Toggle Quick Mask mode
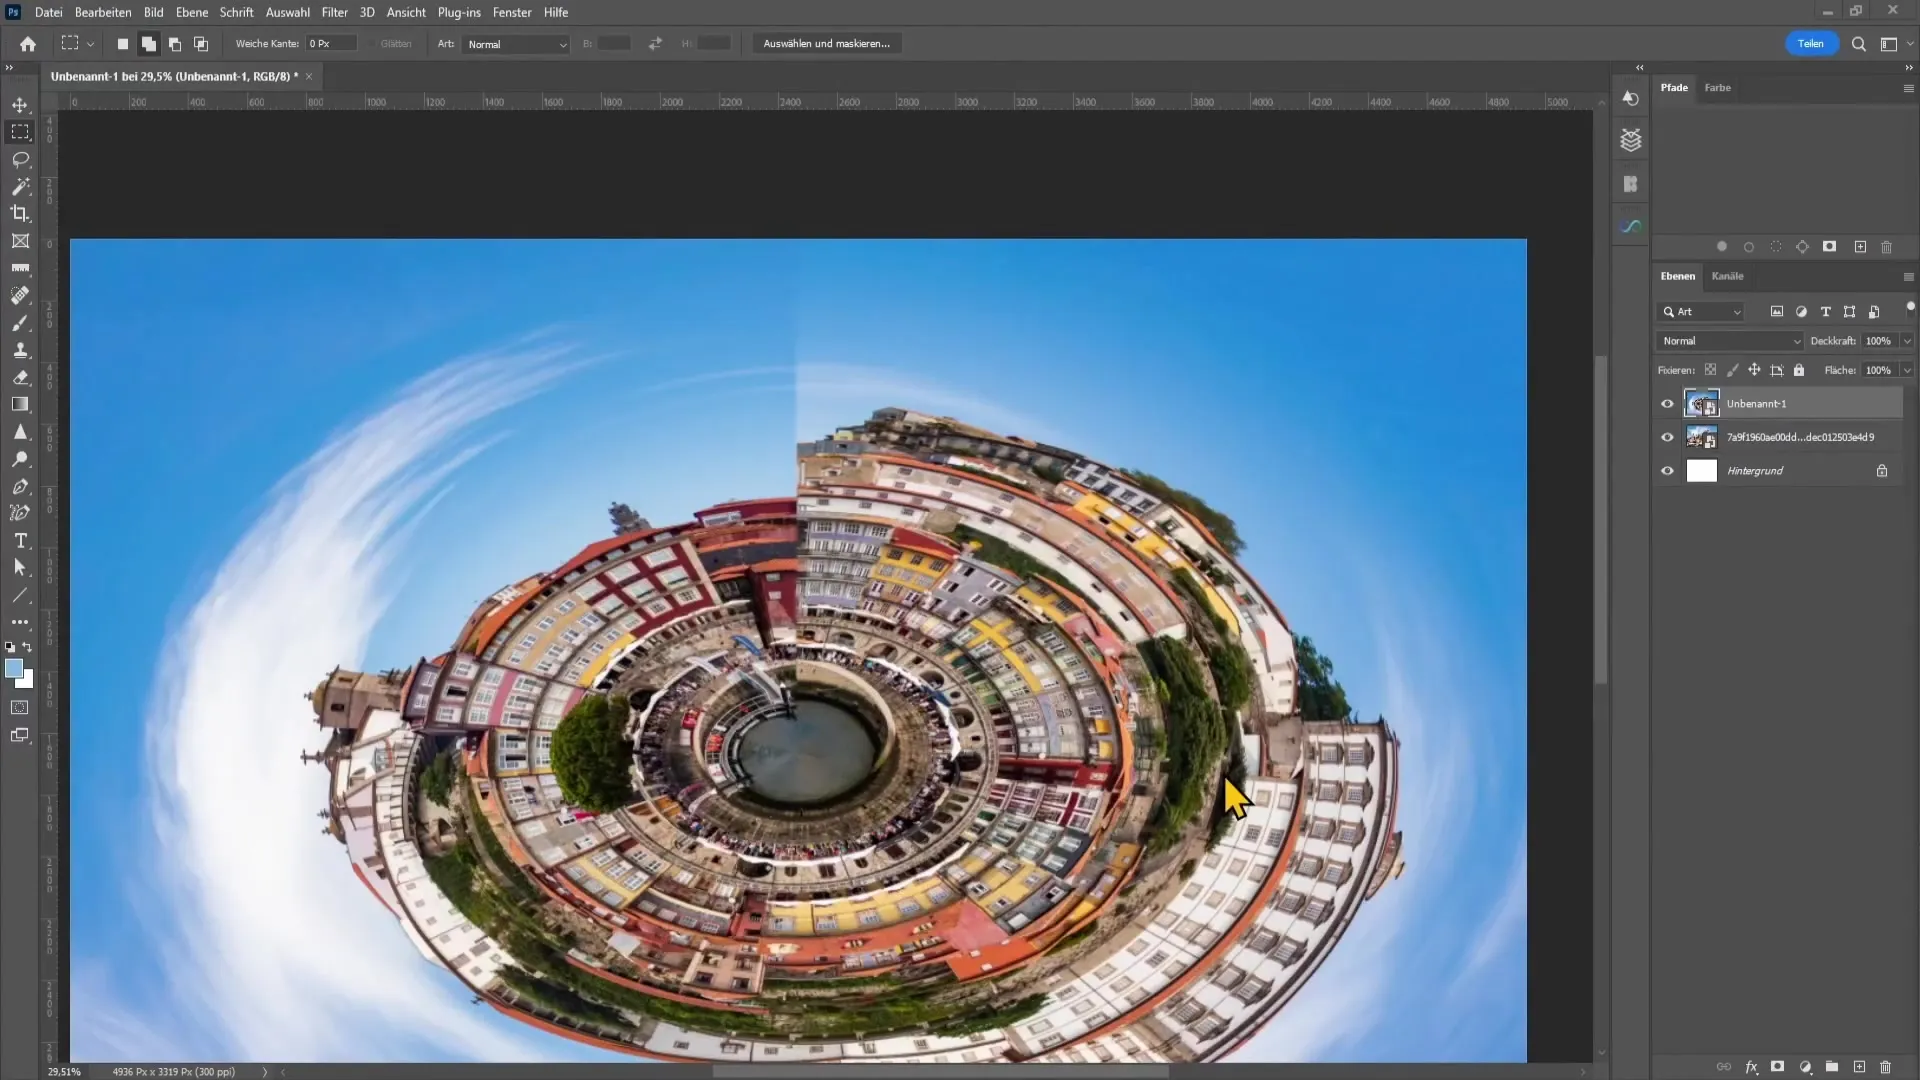Screen dimensions: 1920x1080 [20, 707]
